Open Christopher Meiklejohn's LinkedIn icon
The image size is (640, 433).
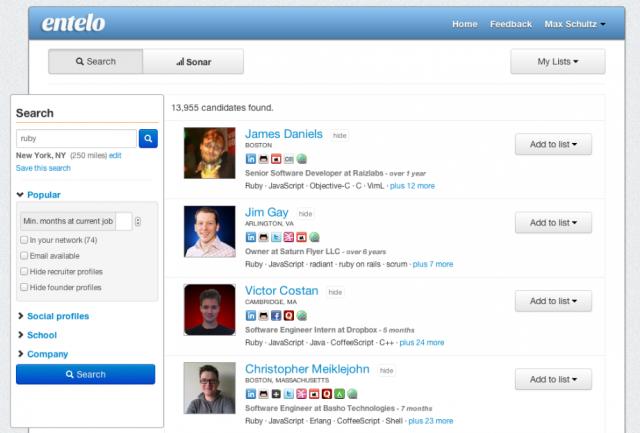[251, 394]
